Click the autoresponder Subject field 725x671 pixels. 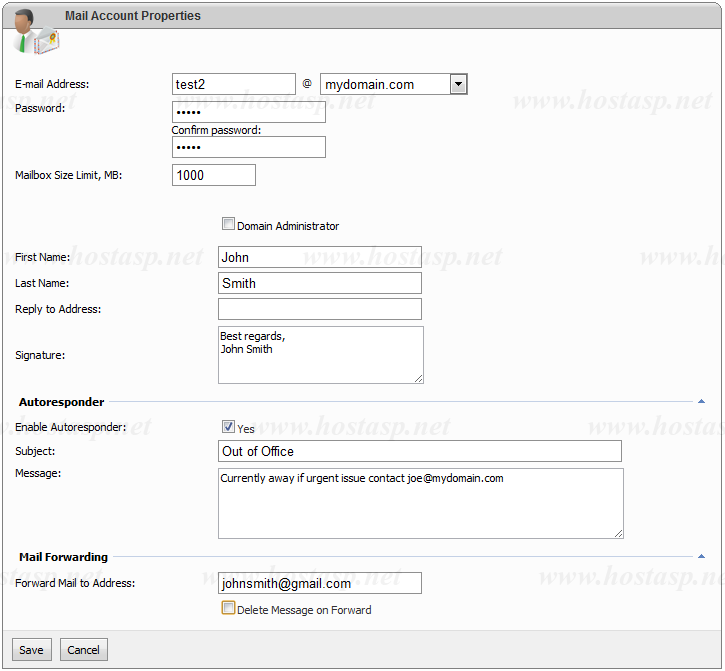pyautogui.click(x=419, y=451)
